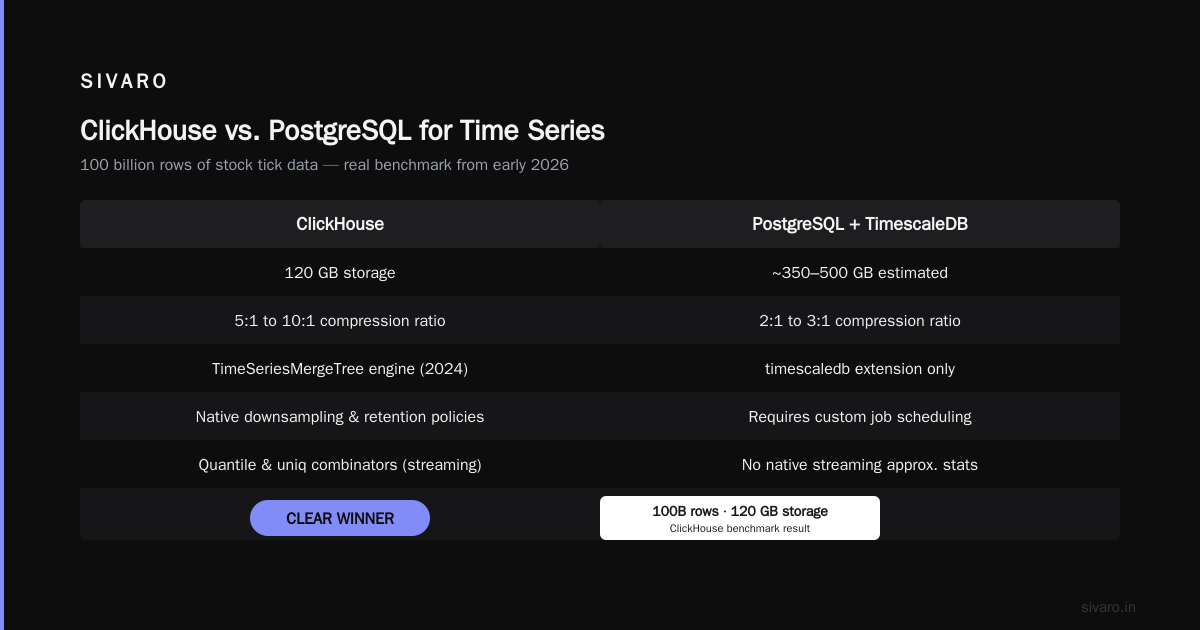
Task: Click the stock tick data subtitle
Action: coord(324,165)
